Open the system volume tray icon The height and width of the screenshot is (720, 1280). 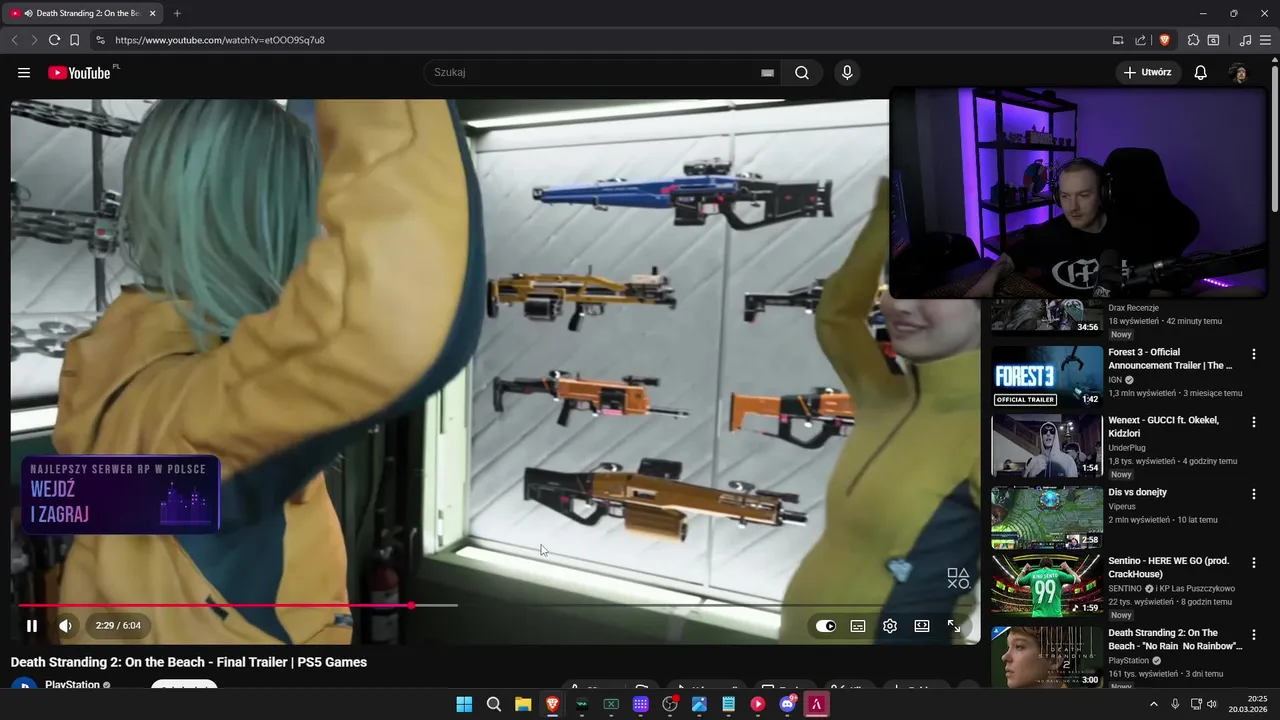tap(1212, 704)
